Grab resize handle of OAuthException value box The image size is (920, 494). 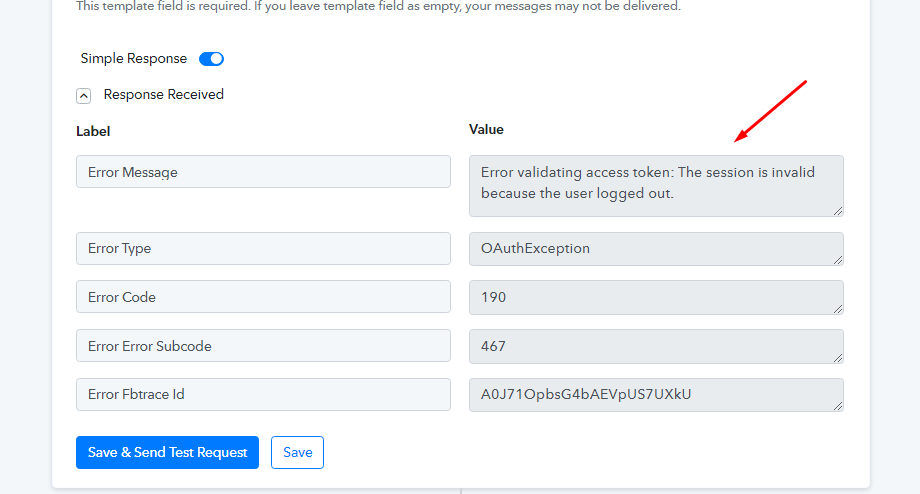[838, 260]
